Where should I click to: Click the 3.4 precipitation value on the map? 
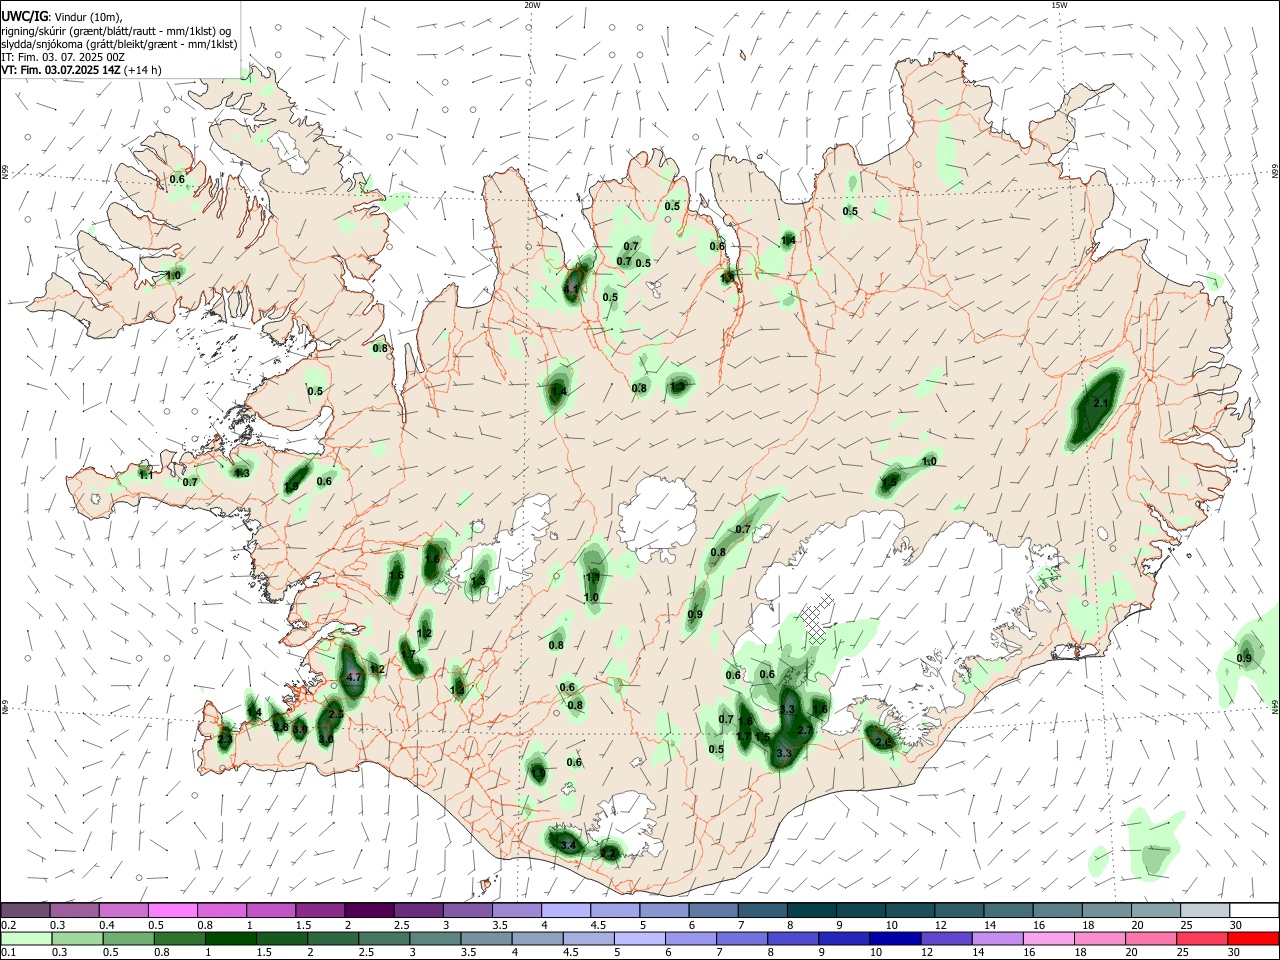coord(569,846)
